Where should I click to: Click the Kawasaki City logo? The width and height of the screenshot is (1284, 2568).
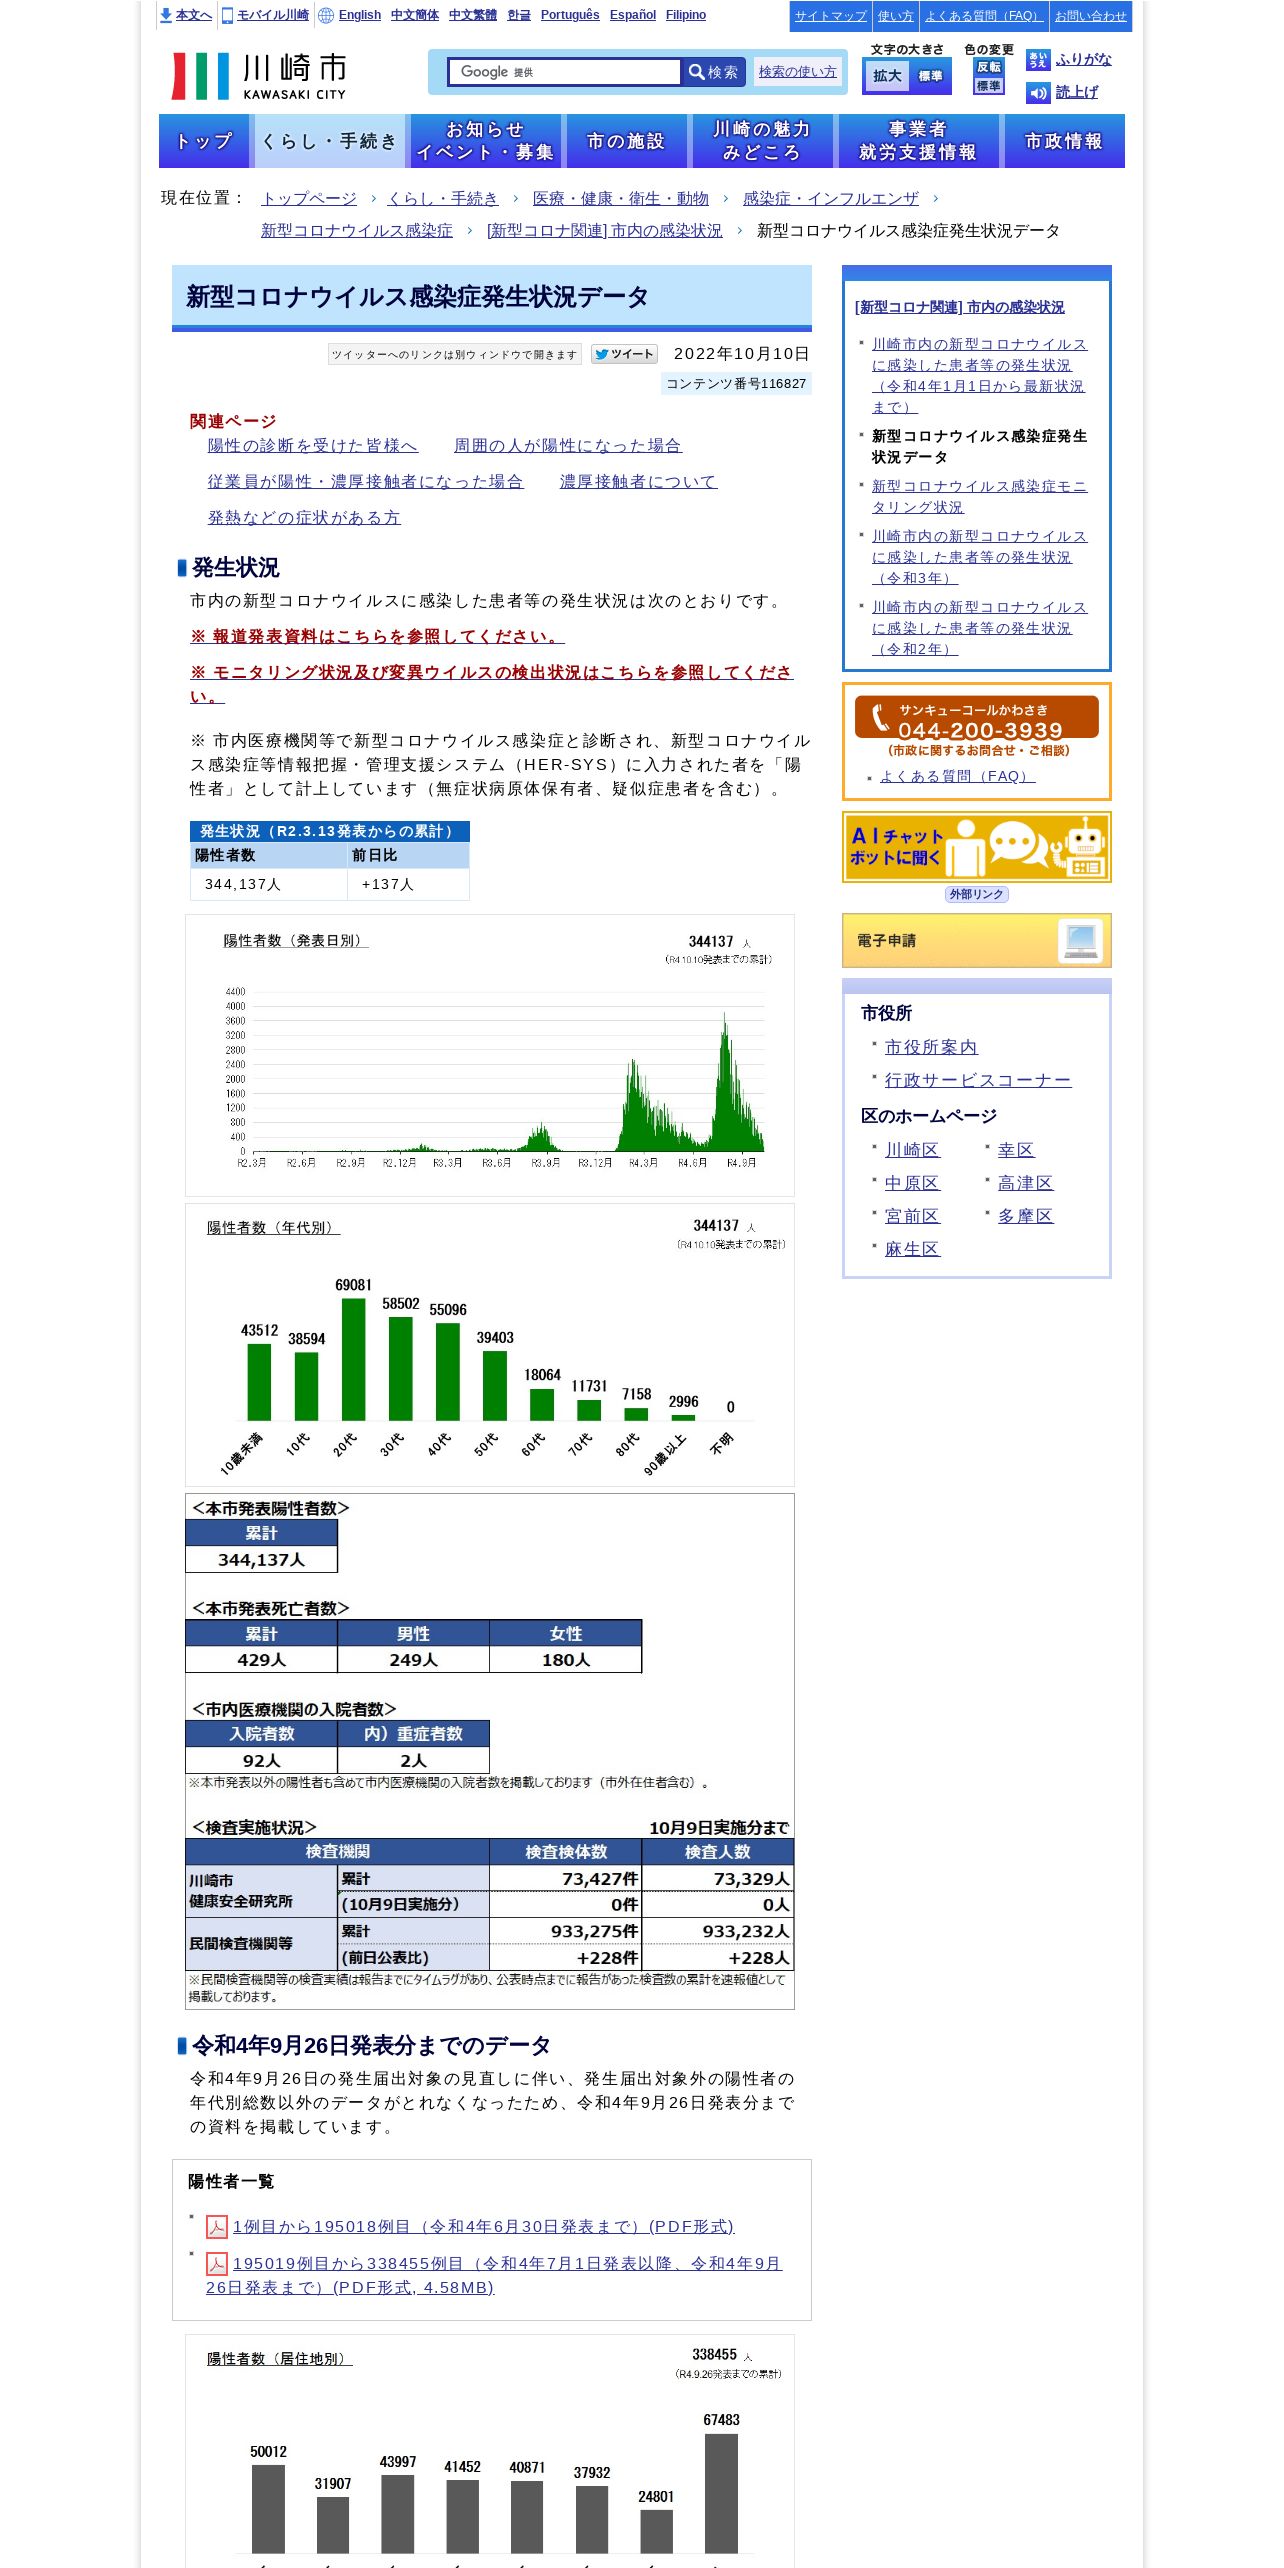coord(259,76)
